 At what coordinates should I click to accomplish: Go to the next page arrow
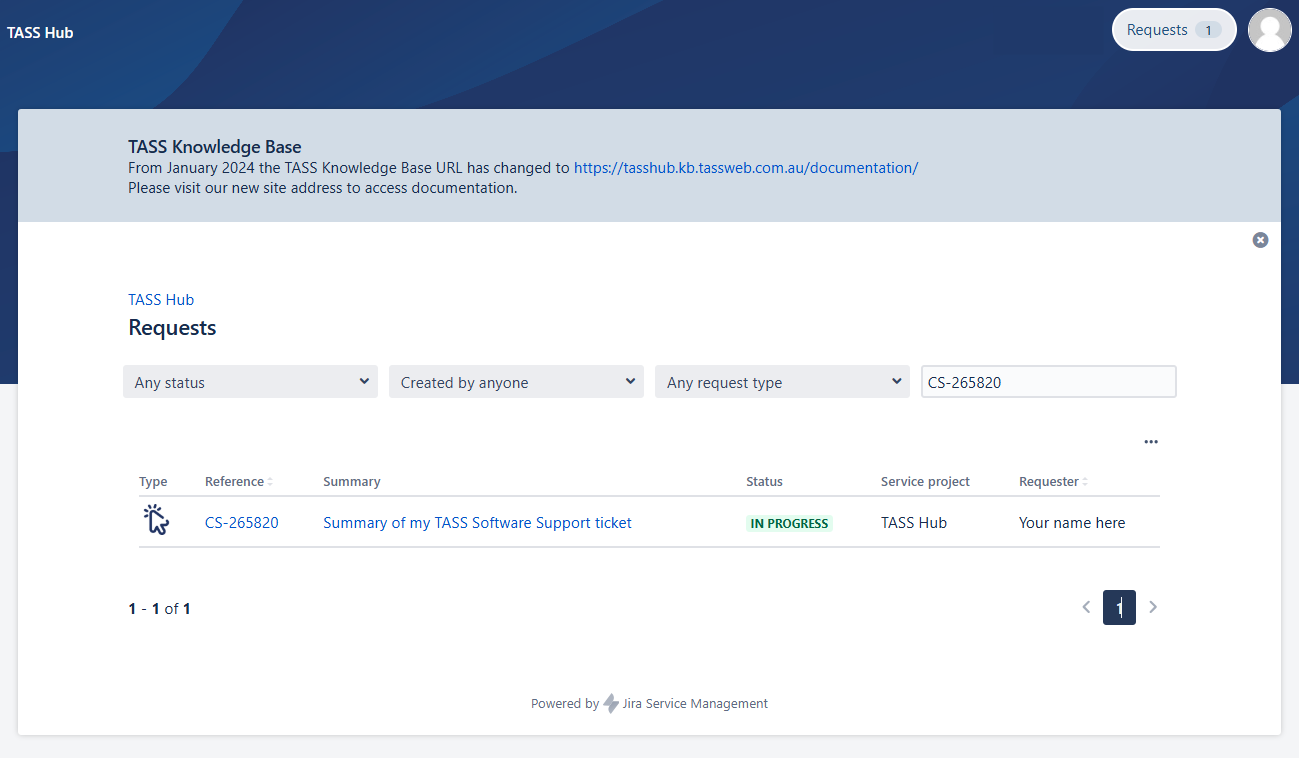(1153, 607)
